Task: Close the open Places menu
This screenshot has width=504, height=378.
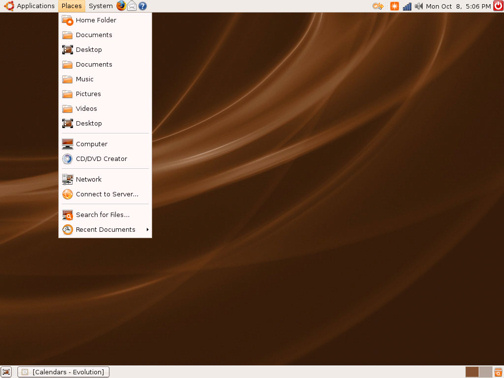Action: click(71, 6)
